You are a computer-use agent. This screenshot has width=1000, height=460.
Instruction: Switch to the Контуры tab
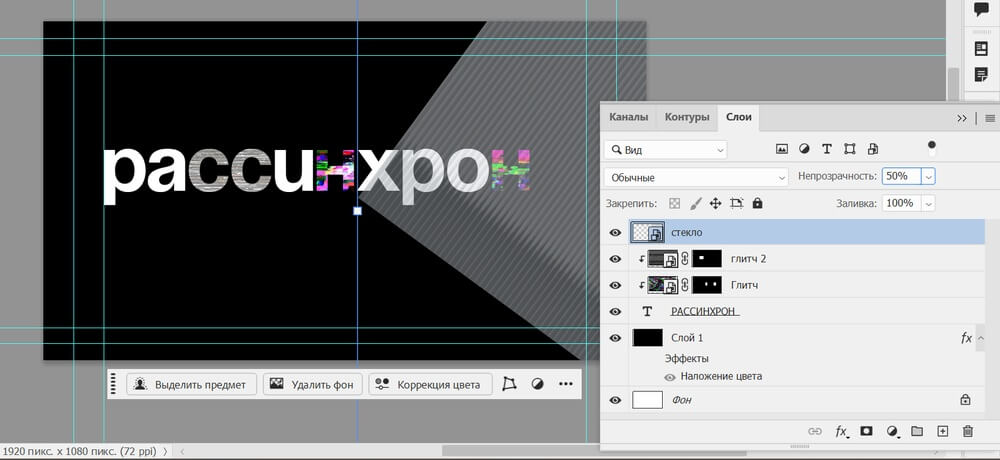tap(687, 117)
